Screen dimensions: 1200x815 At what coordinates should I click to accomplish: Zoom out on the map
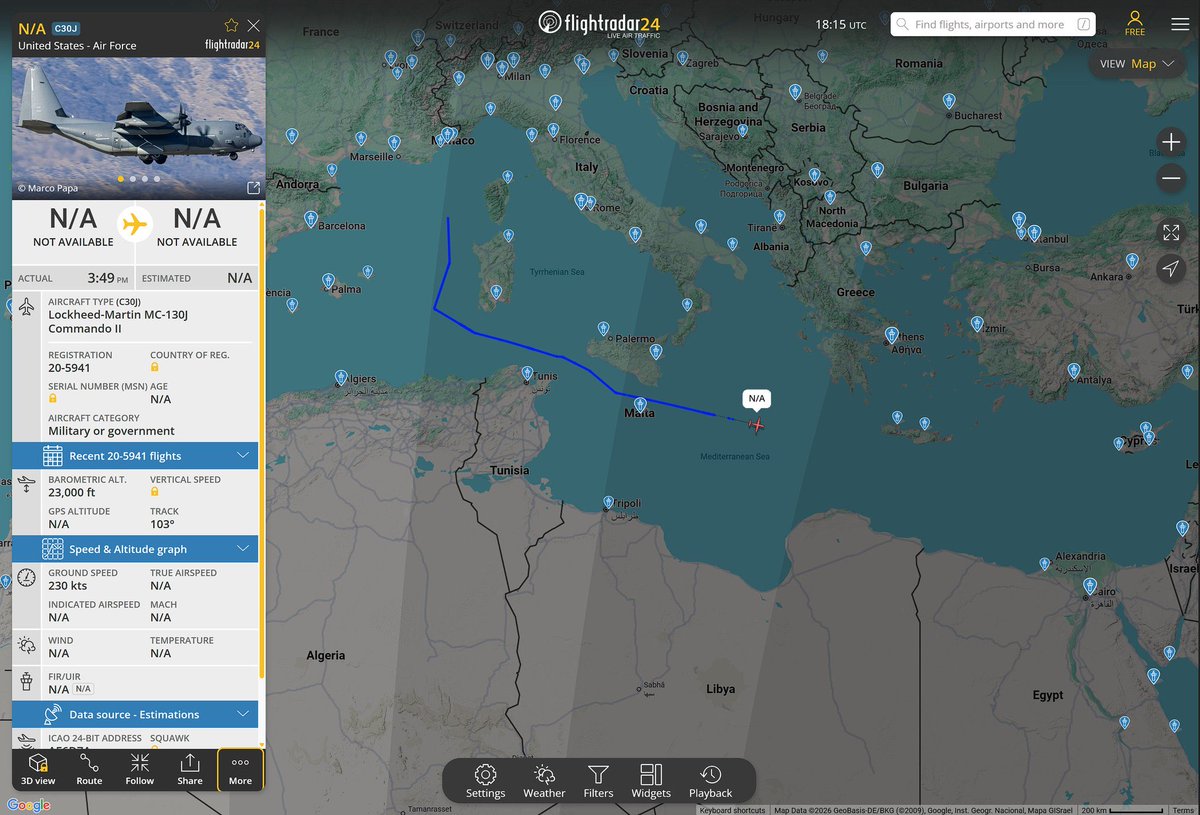pos(1171,179)
